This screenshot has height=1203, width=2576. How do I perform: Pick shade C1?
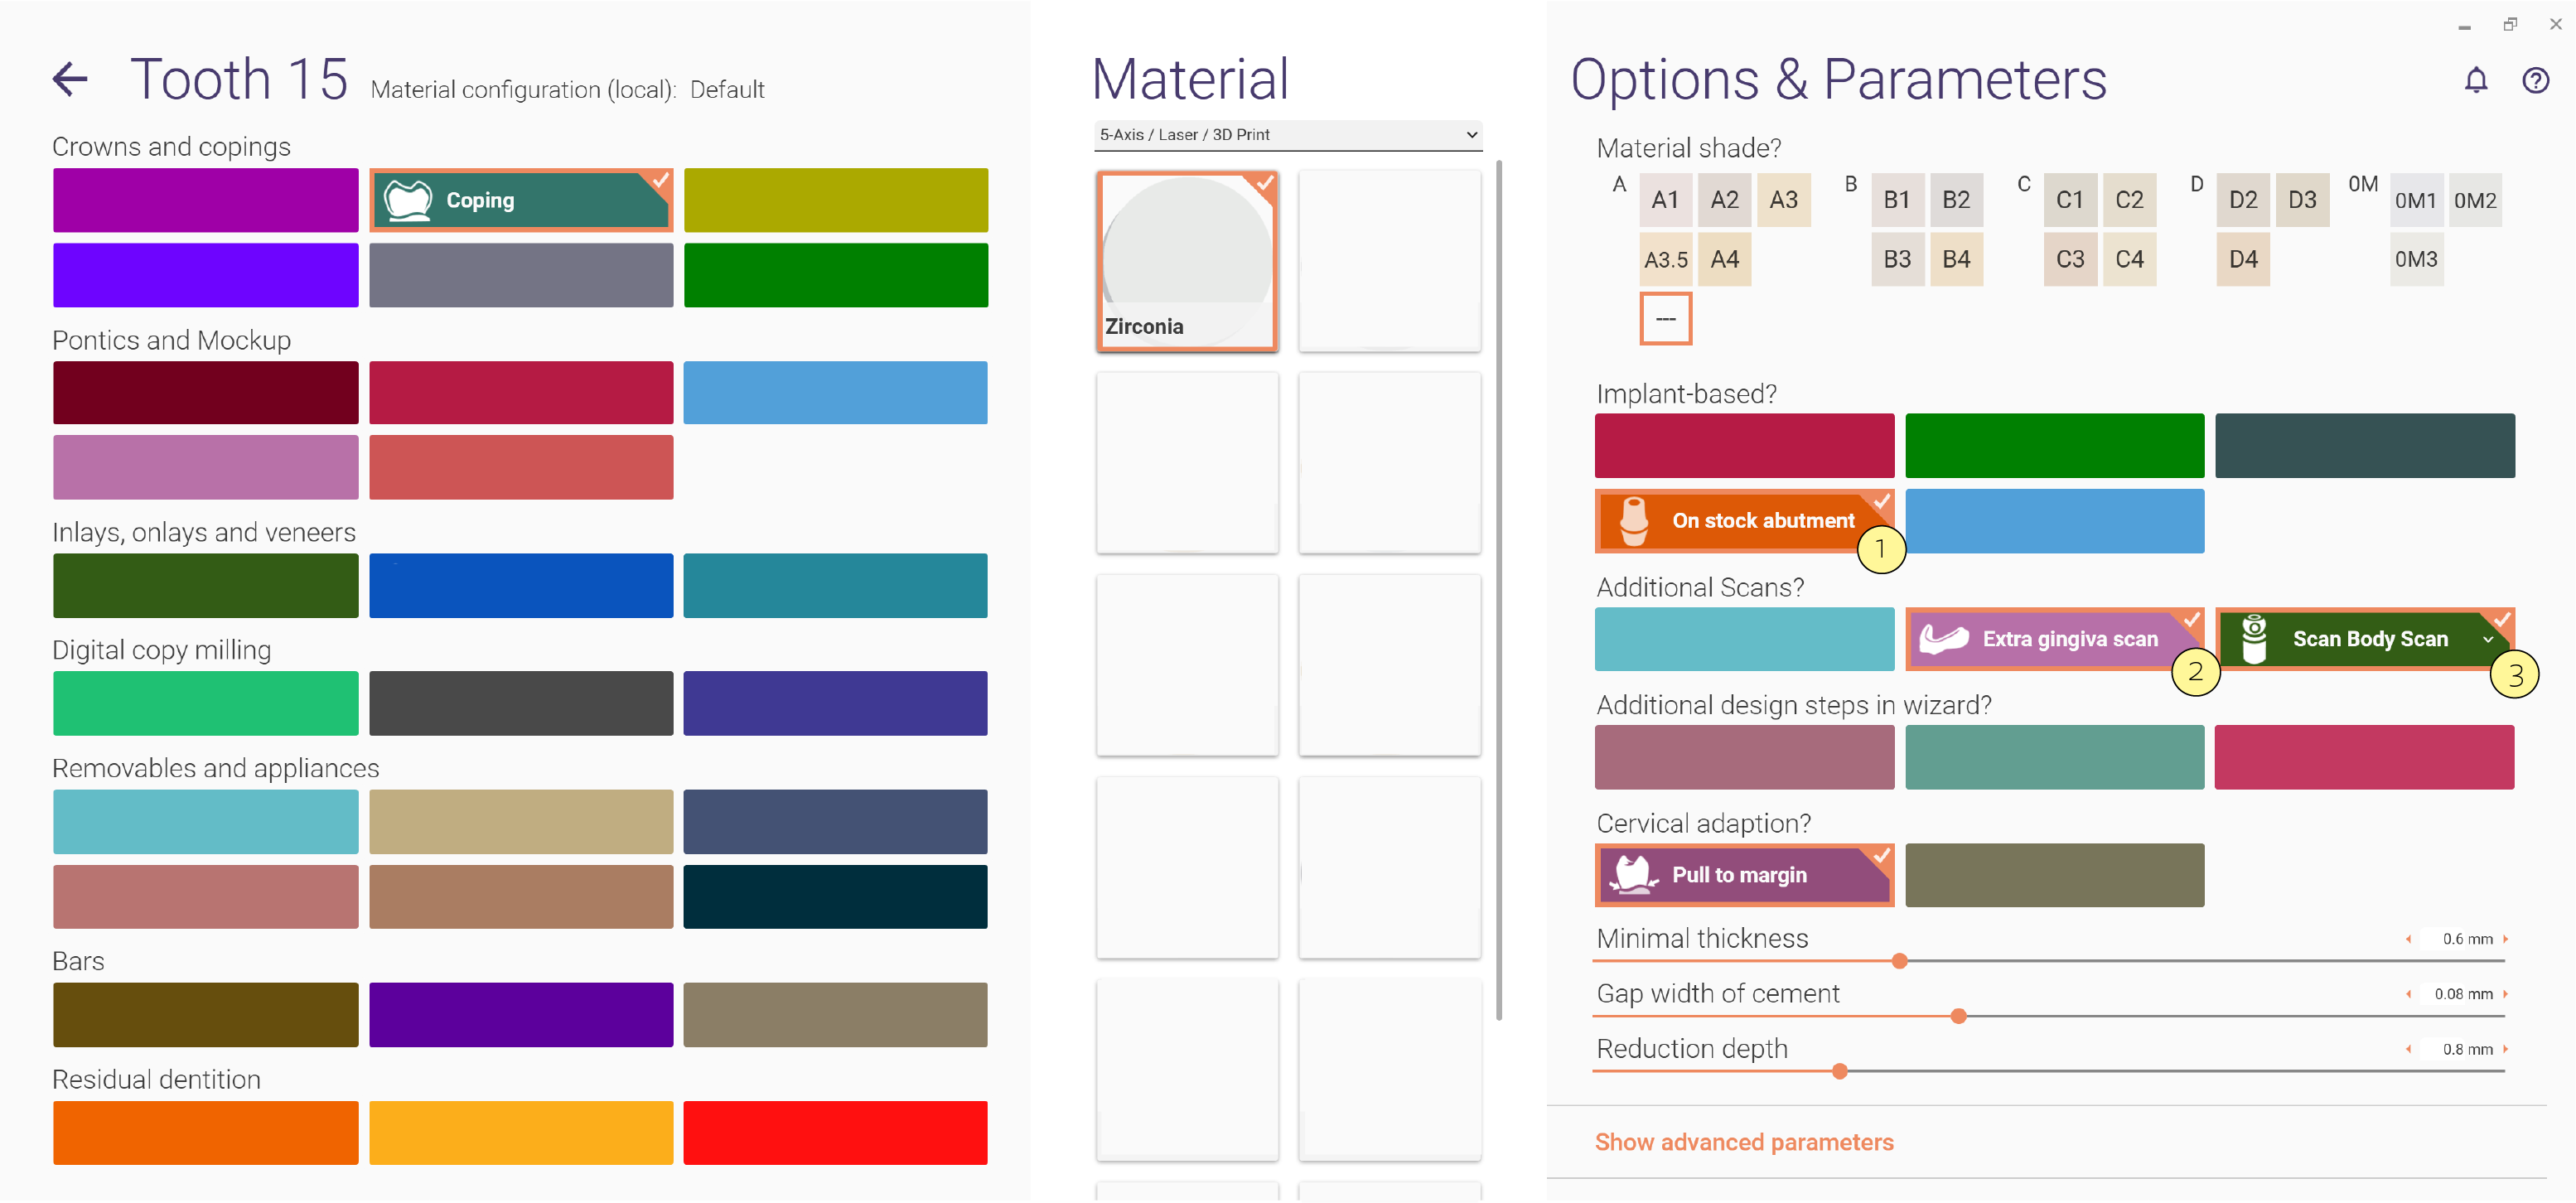(x=2070, y=200)
